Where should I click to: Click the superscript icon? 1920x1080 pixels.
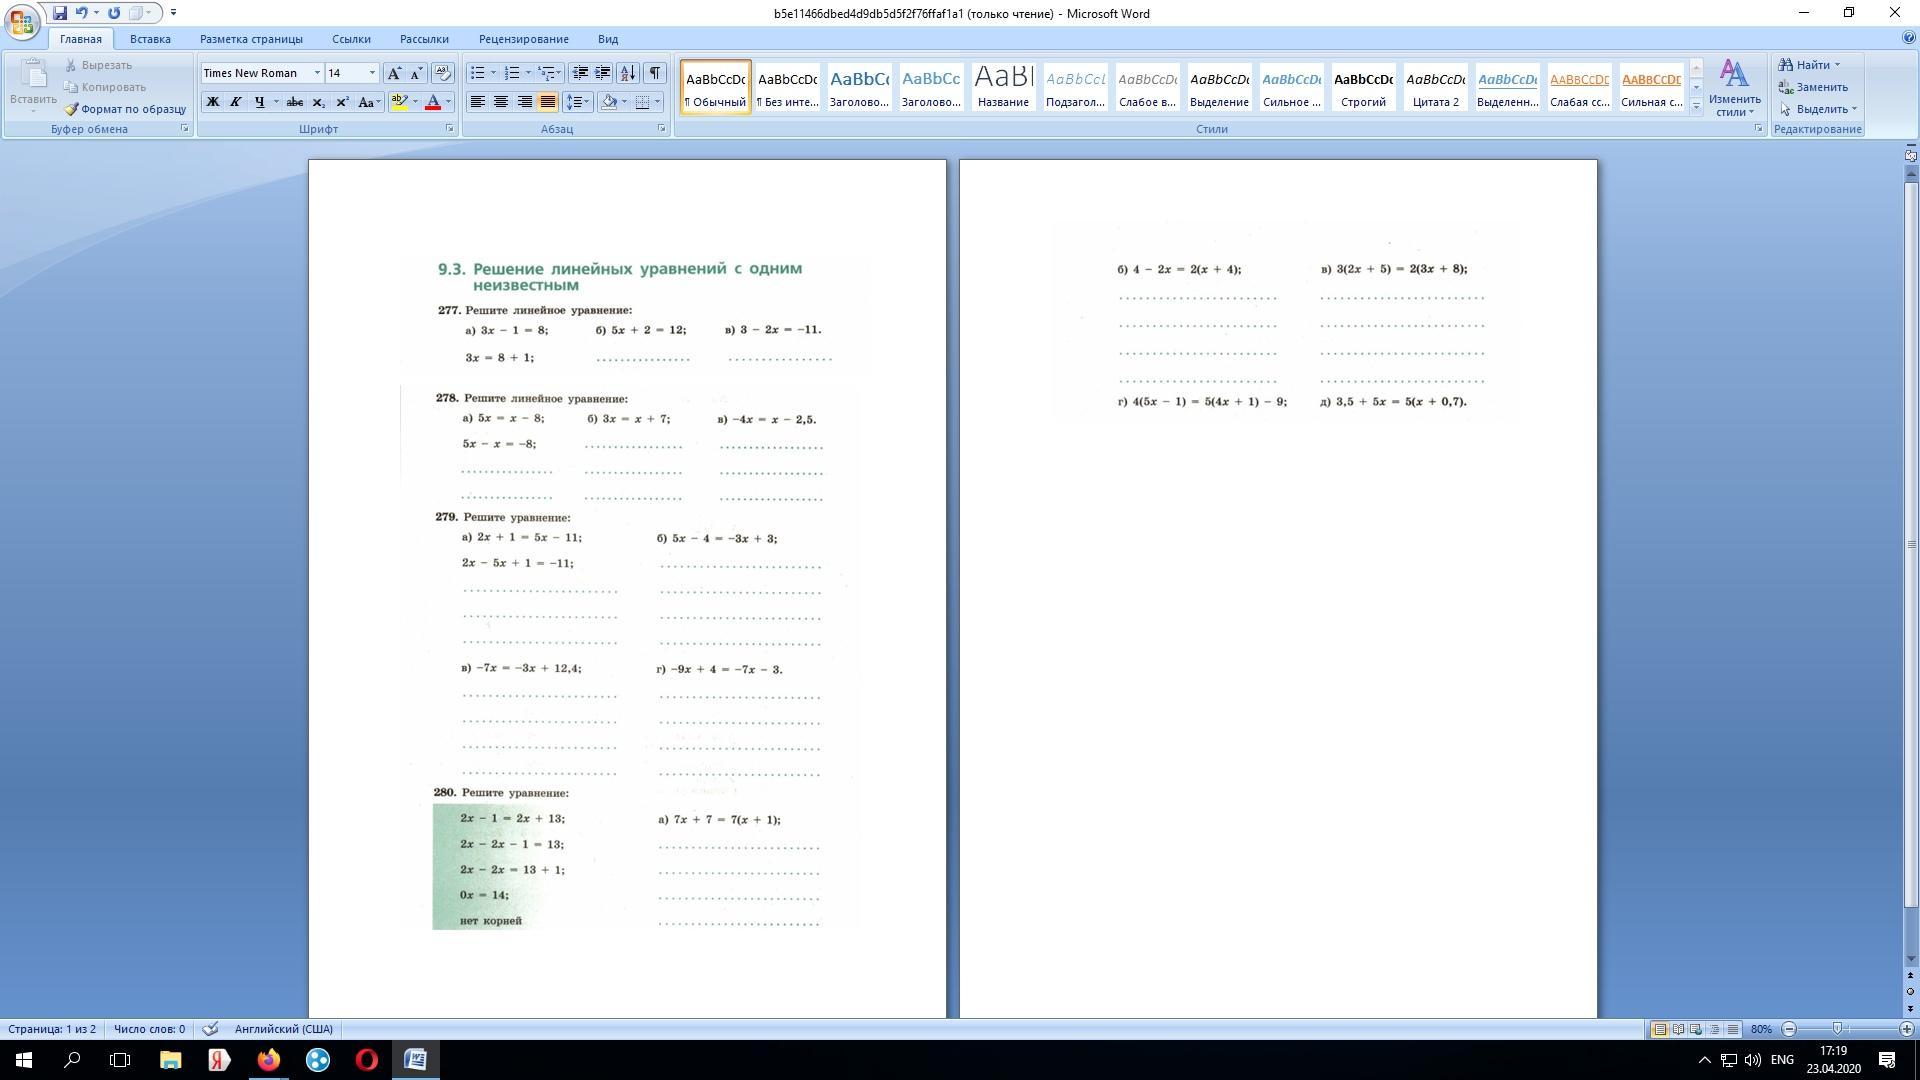[x=342, y=102]
